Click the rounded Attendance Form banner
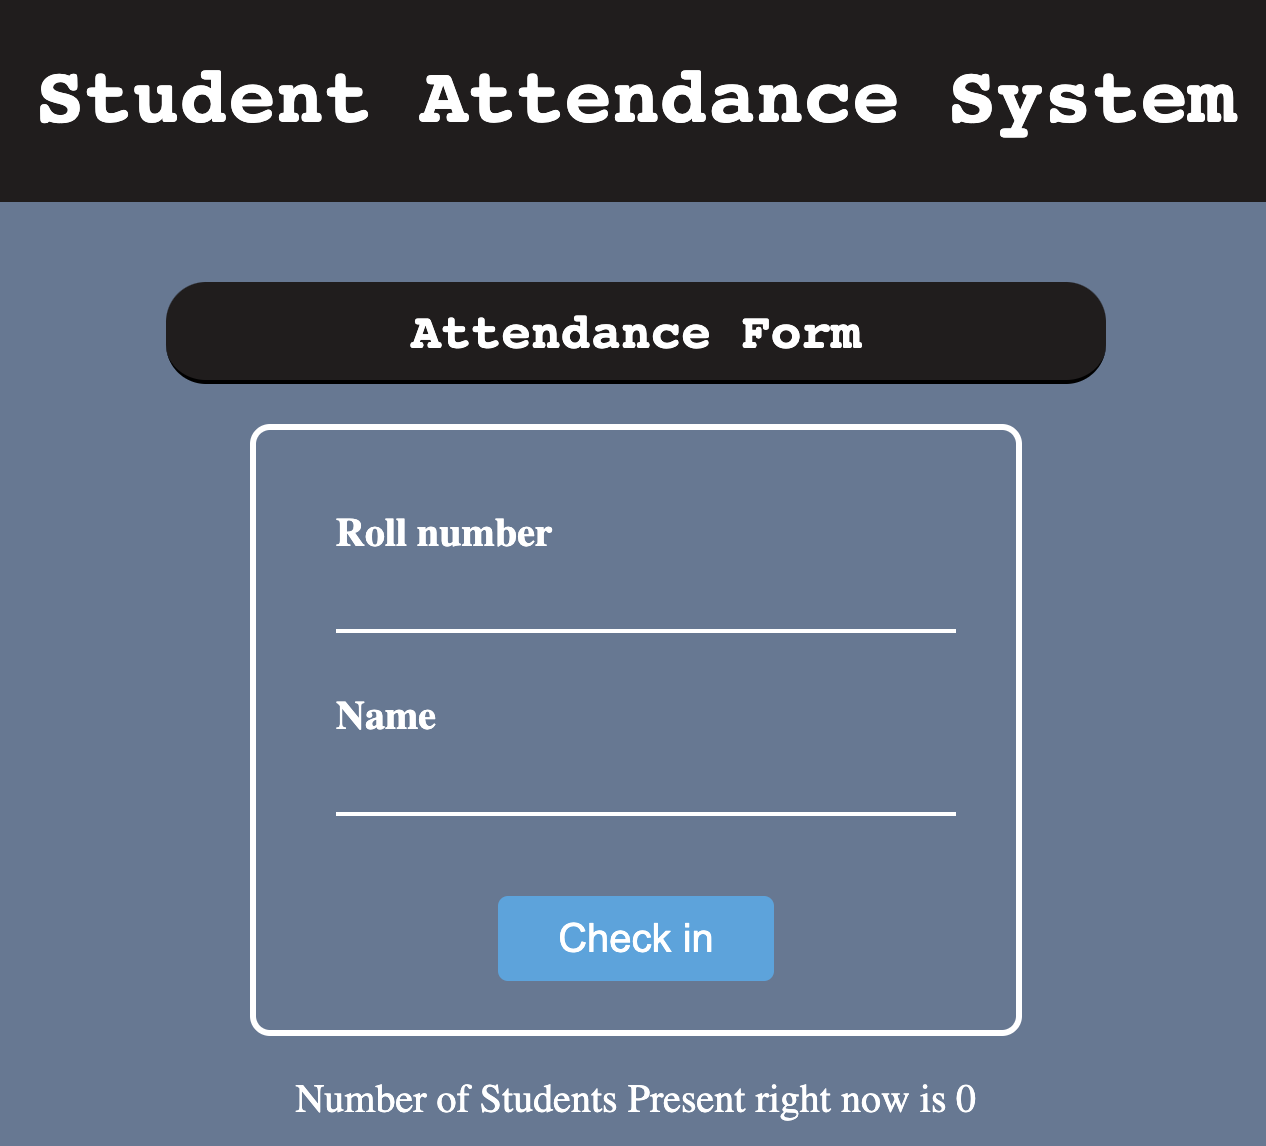Screen dimensions: 1266x1146 (x=635, y=332)
